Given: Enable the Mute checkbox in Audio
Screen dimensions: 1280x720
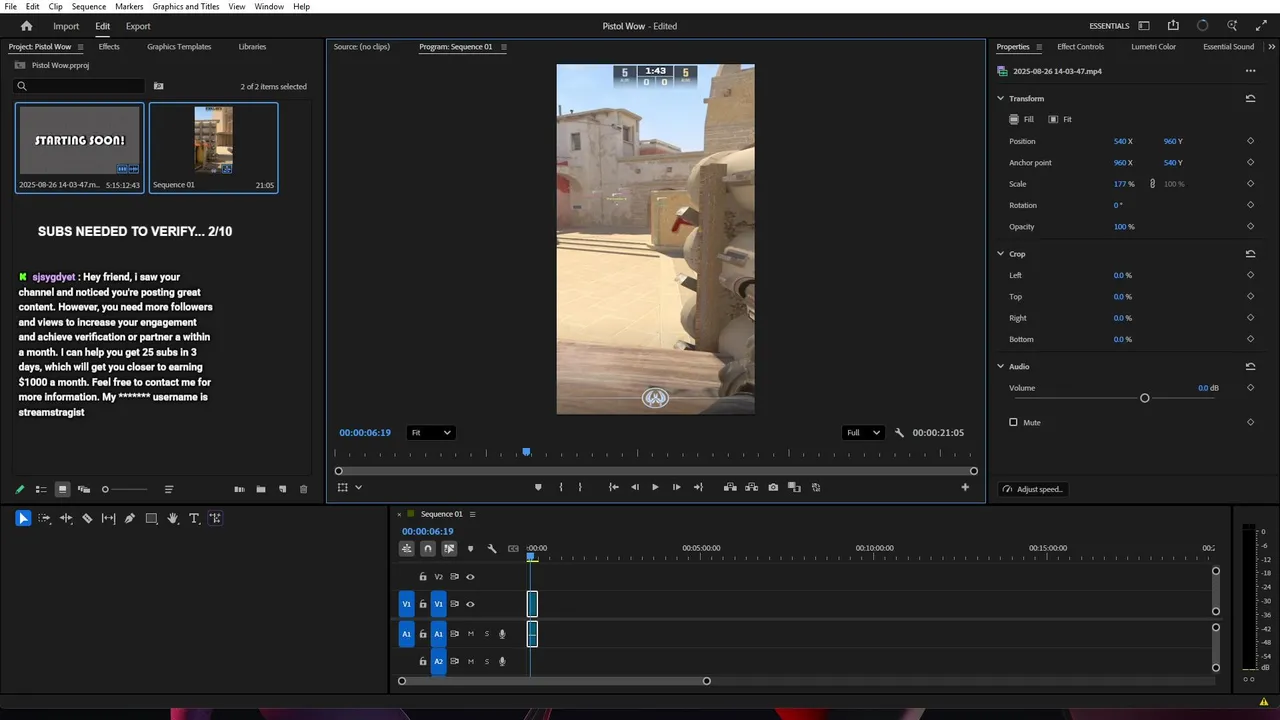Looking at the screenshot, I should [1013, 422].
